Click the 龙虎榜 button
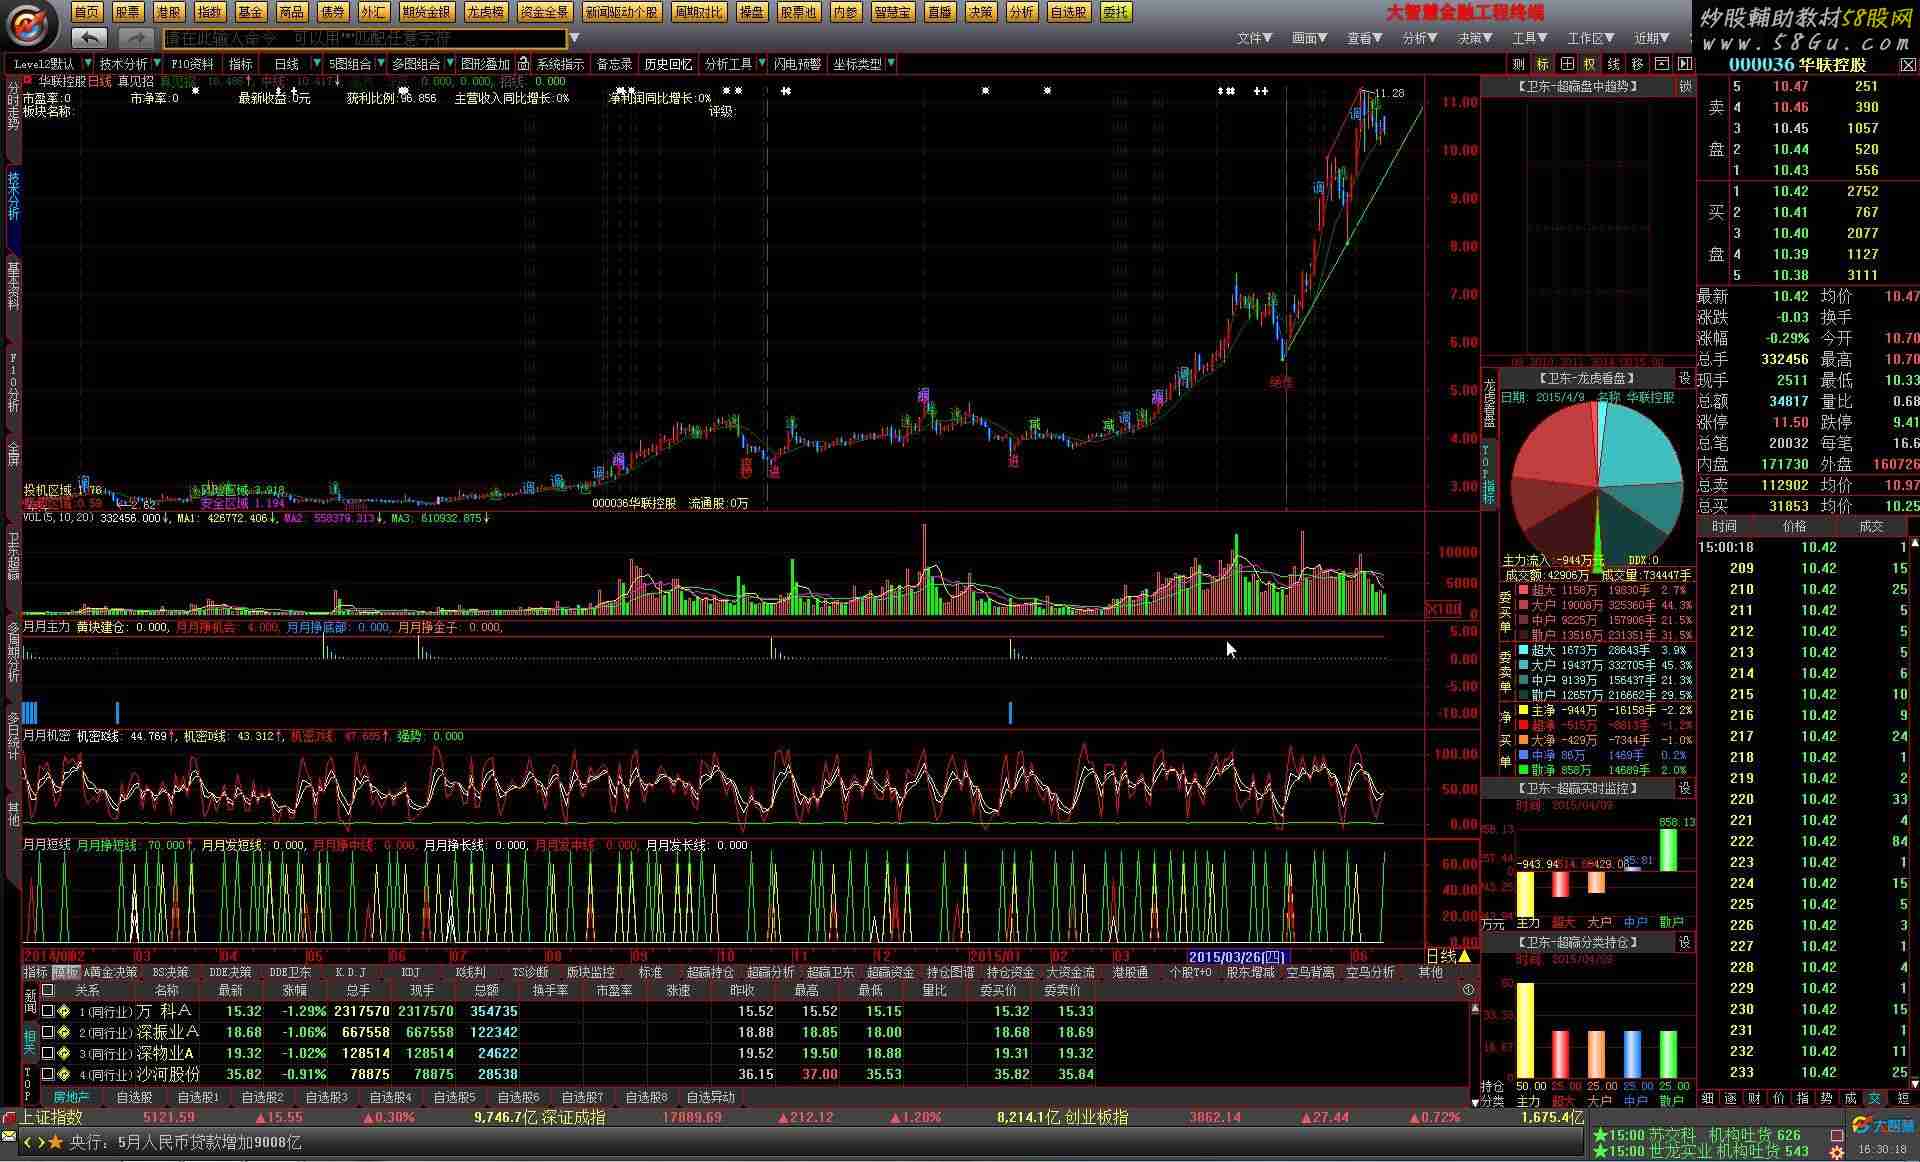This screenshot has width=1920, height=1162. coord(486,12)
